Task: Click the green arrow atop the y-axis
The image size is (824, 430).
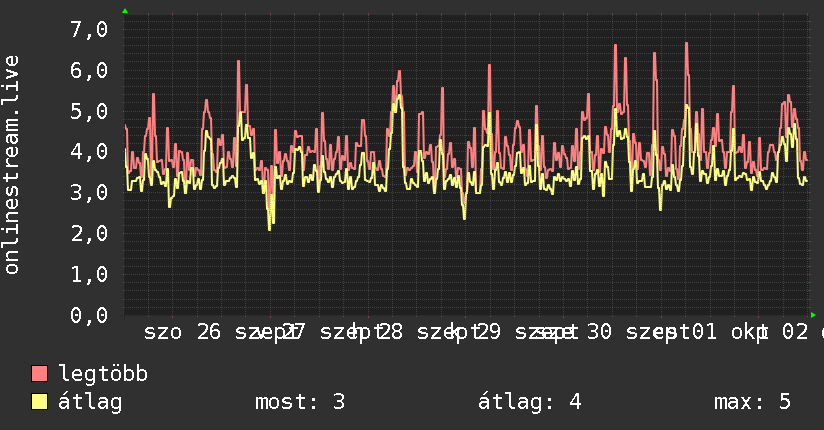Action: 125,11
